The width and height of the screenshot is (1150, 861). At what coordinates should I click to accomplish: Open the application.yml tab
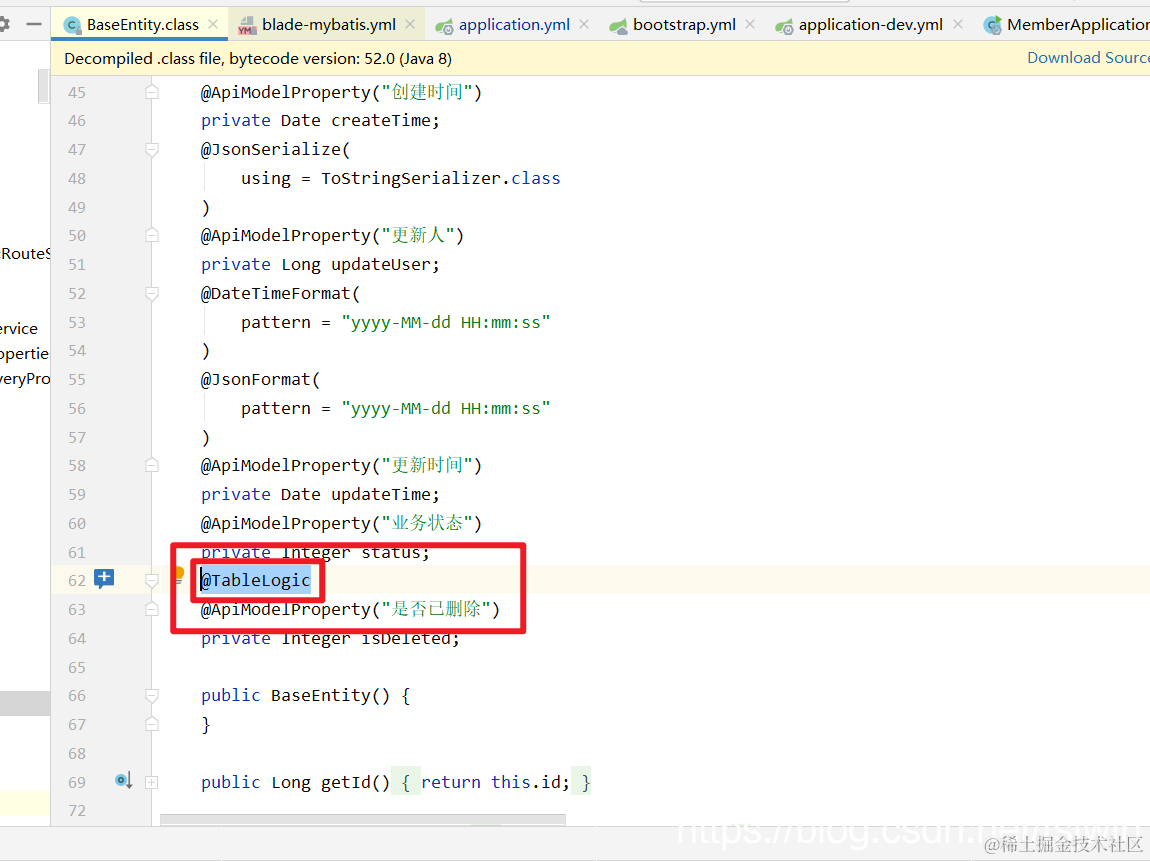[x=514, y=25]
